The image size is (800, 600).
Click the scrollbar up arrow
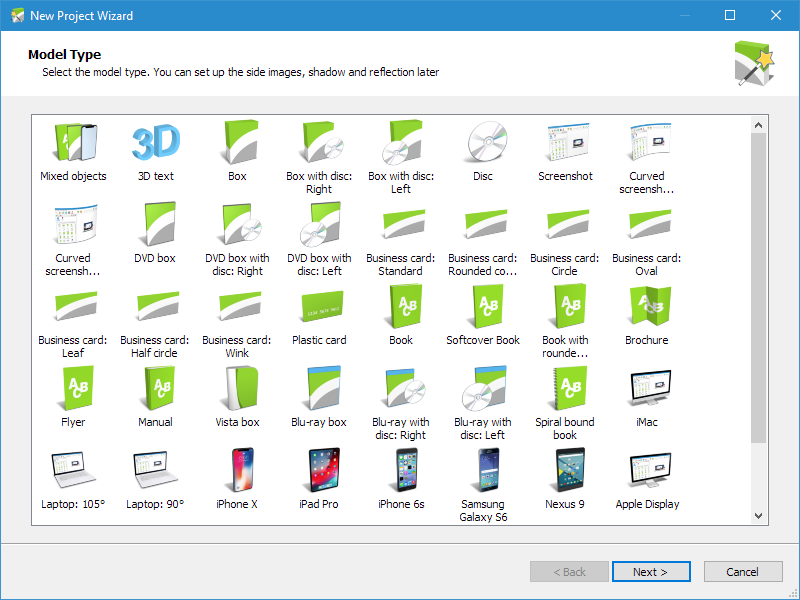click(759, 124)
